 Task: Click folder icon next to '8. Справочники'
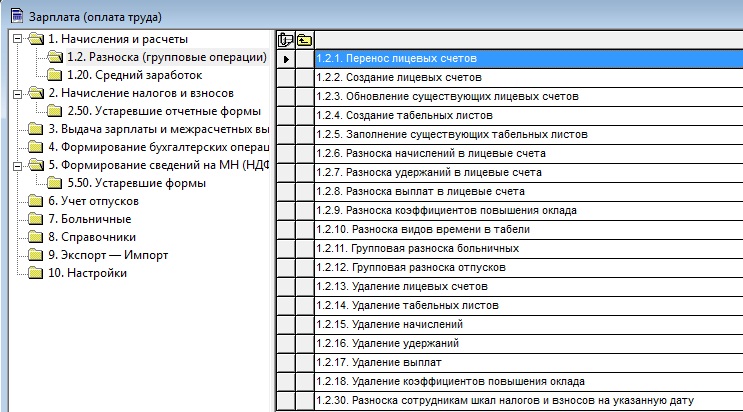point(37,237)
